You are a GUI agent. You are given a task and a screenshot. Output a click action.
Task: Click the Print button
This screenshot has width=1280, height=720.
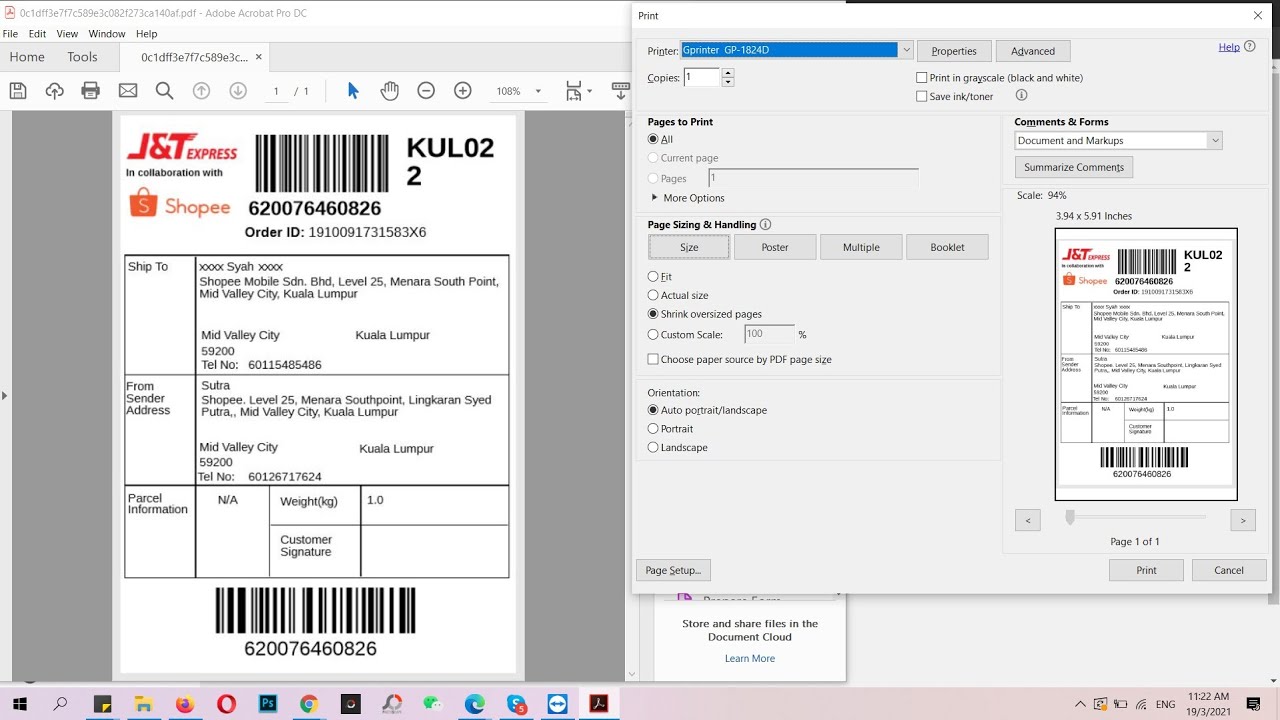coord(1146,570)
